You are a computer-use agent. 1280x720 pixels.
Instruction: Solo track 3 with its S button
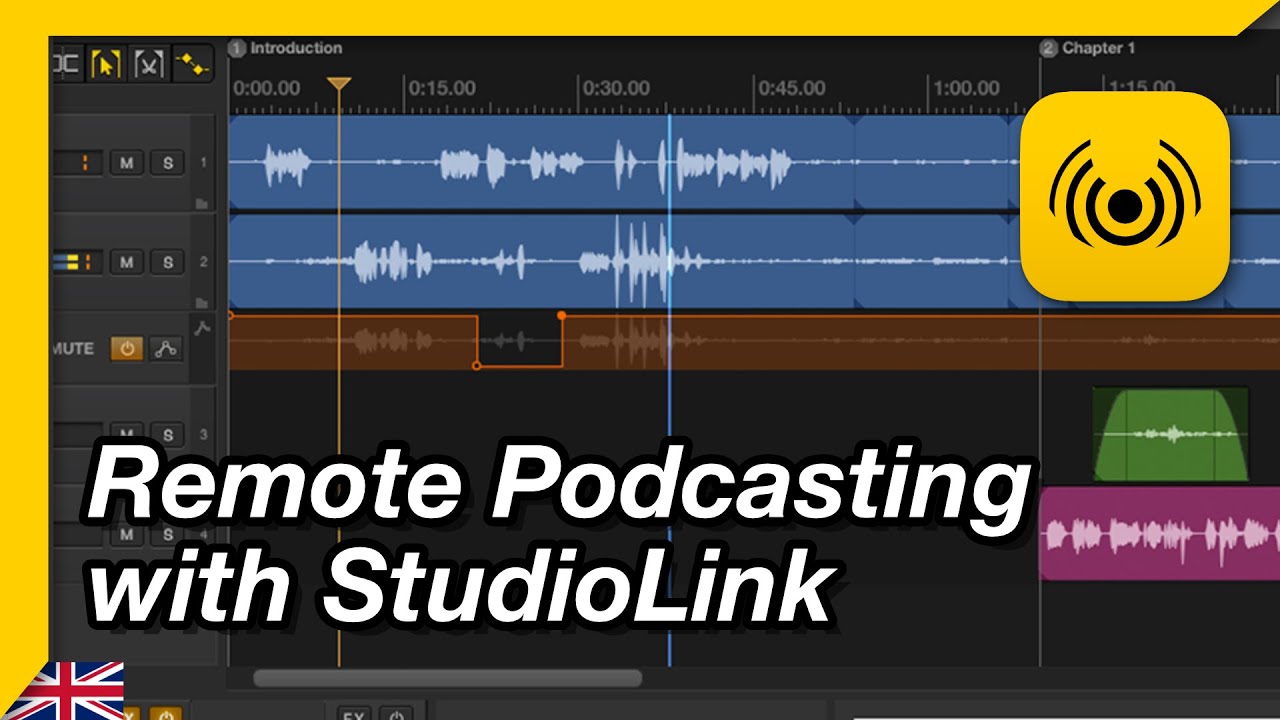[x=167, y=435]
